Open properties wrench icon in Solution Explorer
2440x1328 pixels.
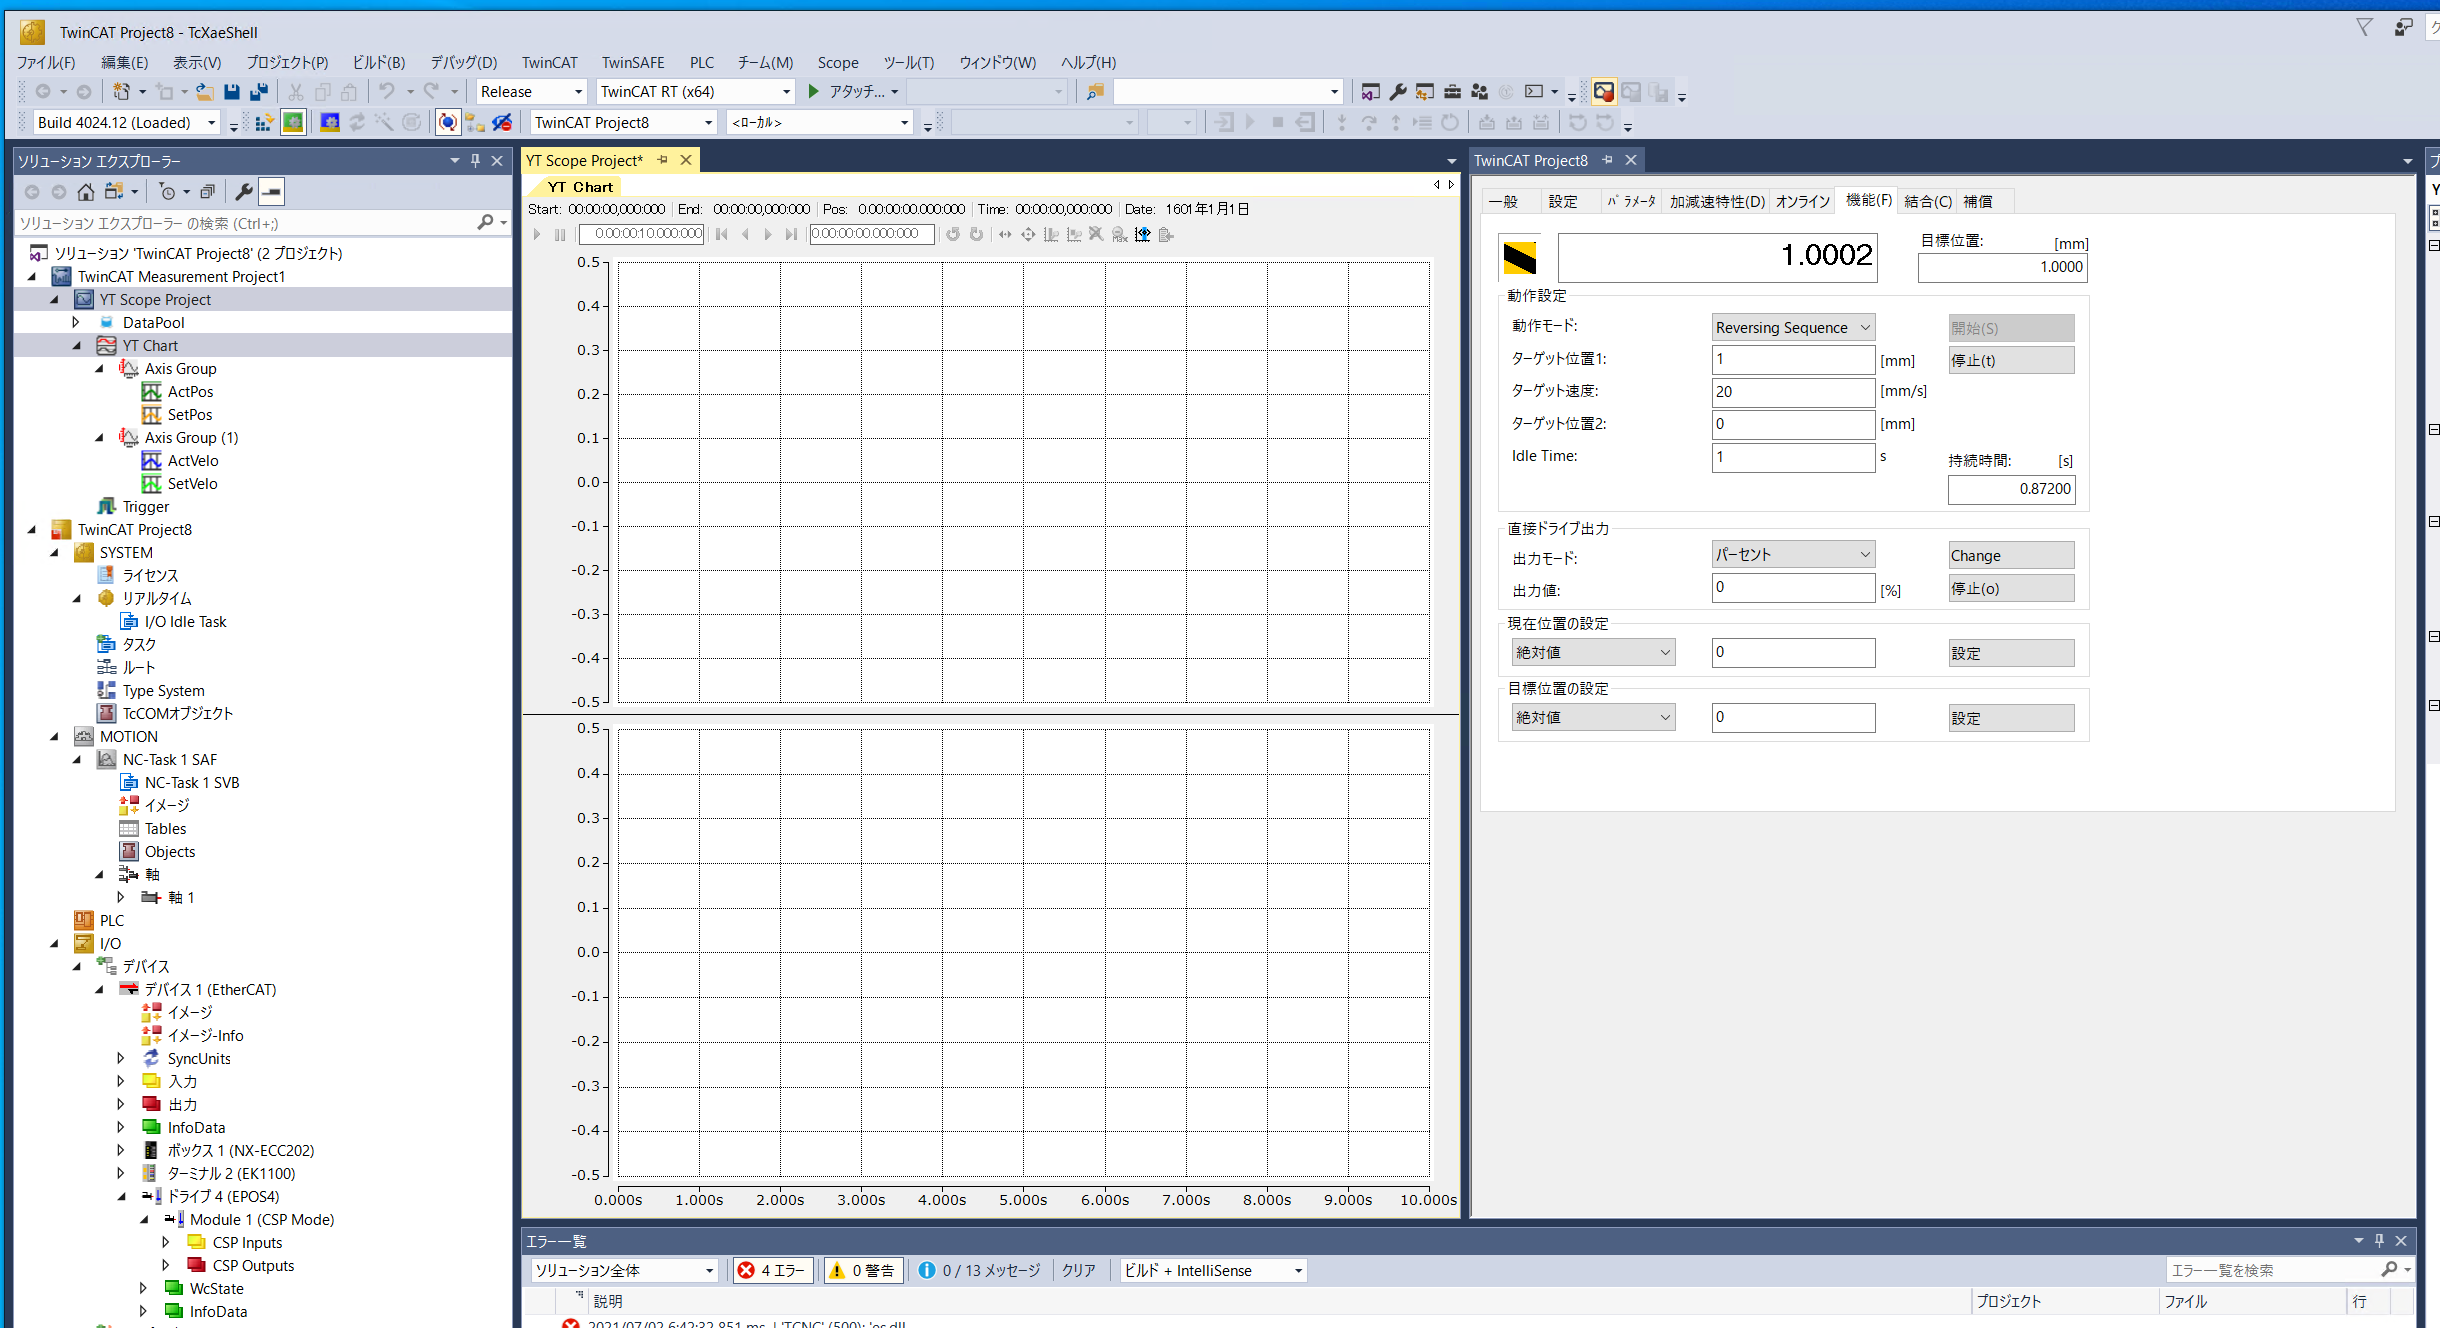coord(243,192)
